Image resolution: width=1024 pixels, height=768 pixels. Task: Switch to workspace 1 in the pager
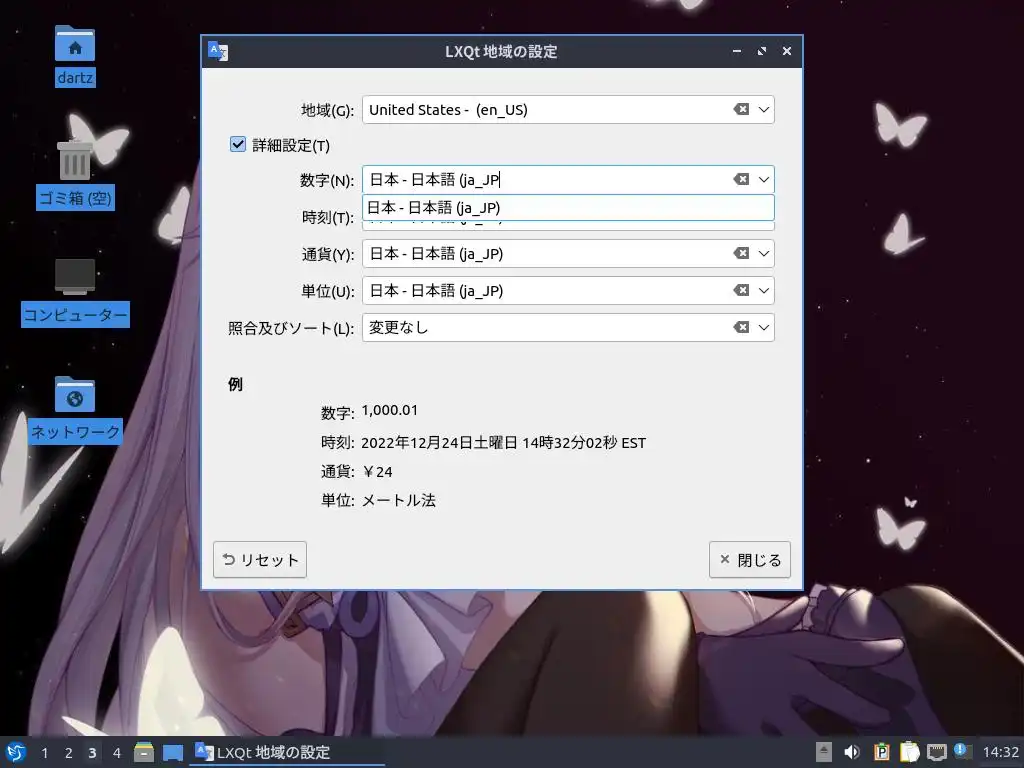pyautogui.click(x=44, y=753)
